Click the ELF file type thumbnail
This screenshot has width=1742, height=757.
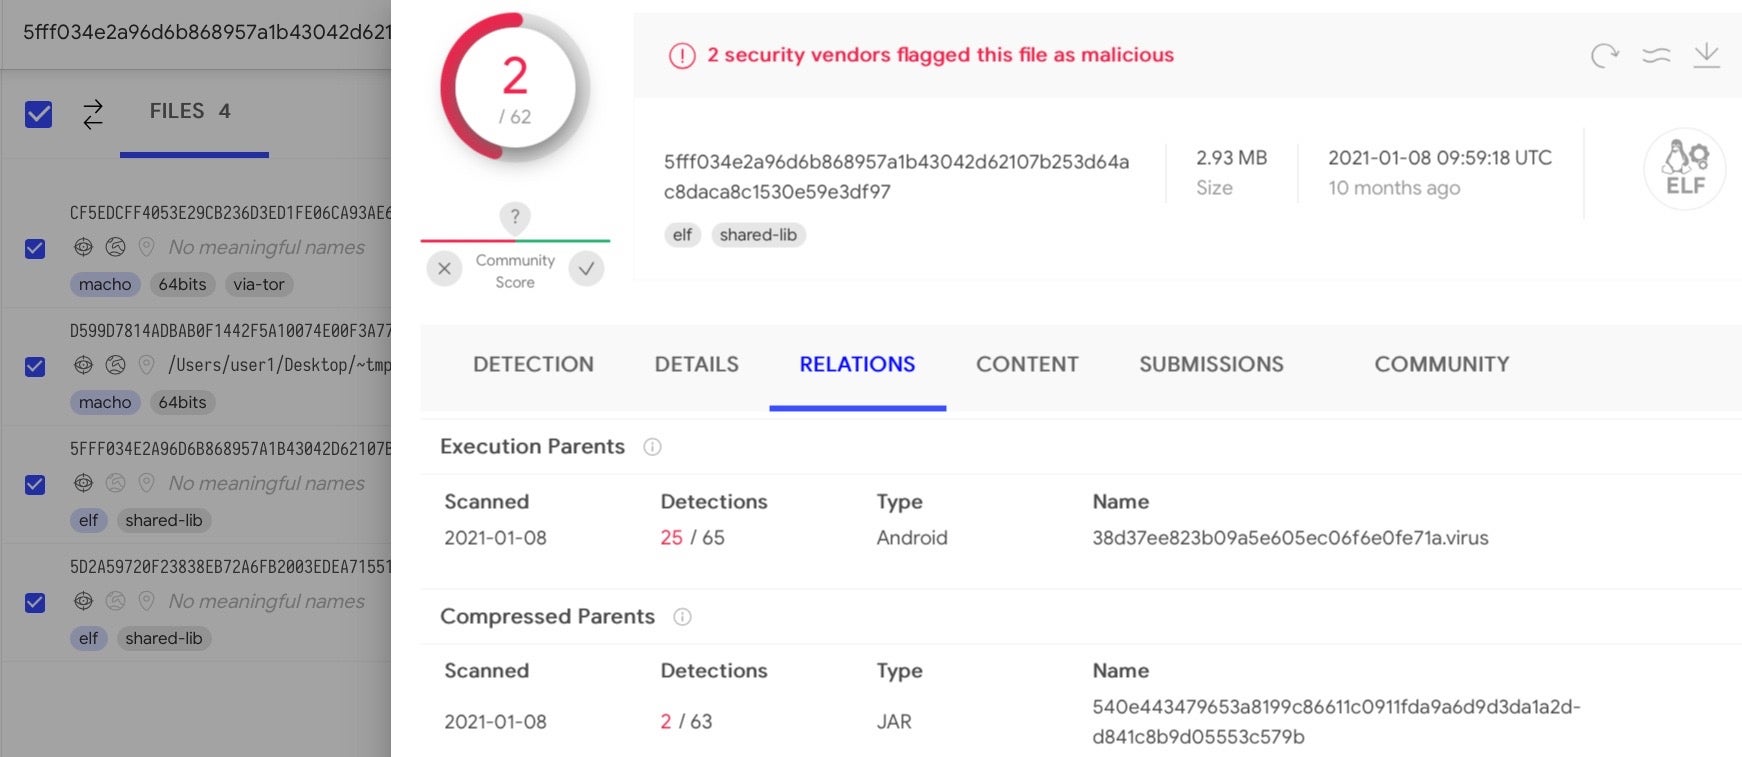click(1685, 168)
